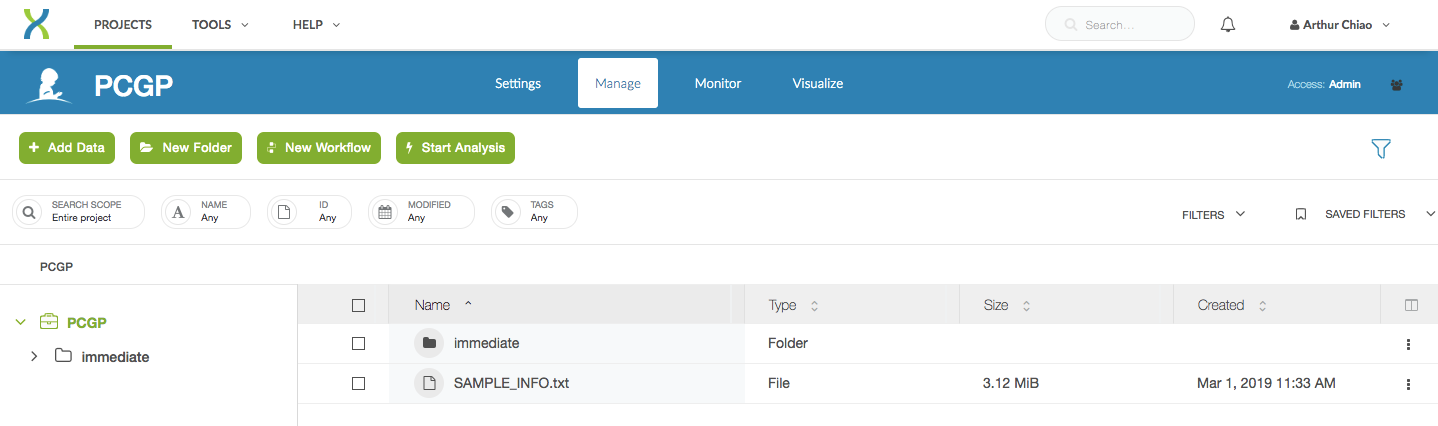Click the File type cell
The width and height of the screenshot is (1438, 426).
click(780, 383)
